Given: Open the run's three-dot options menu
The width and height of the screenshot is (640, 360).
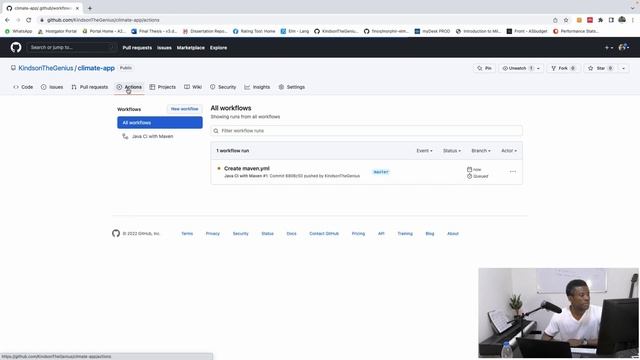Looking at the screenshot, I should (x=513, y=172).
